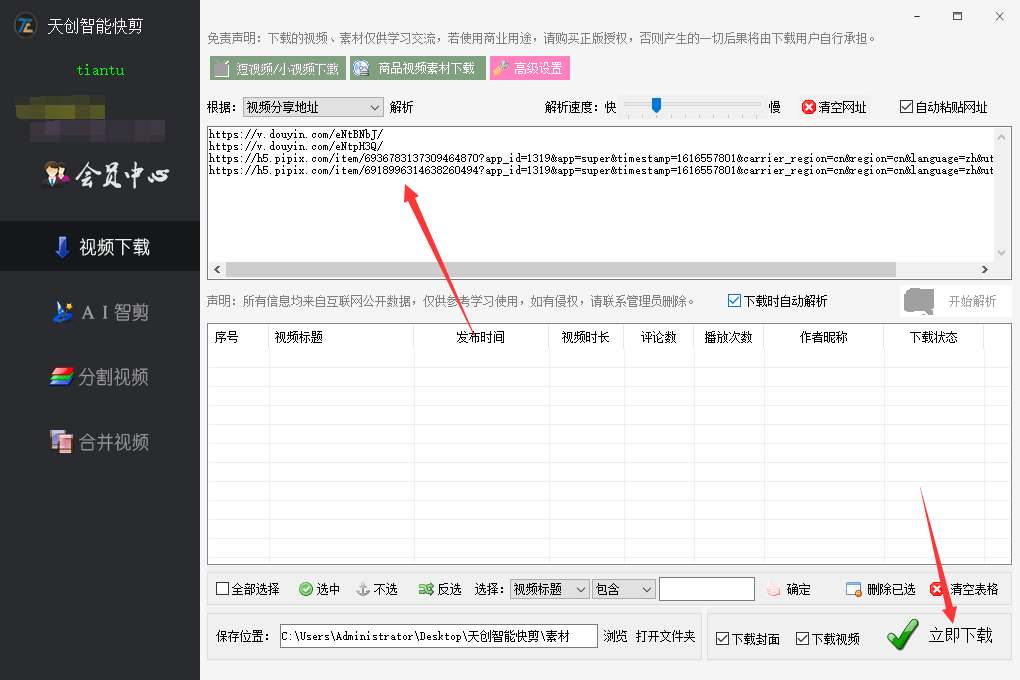Image resolution: width=1020 pixels, height=680 pixels.
Task: Click the 合并视频 stacked frames icon
Action: pyautogui.click(x=62, y=442)
